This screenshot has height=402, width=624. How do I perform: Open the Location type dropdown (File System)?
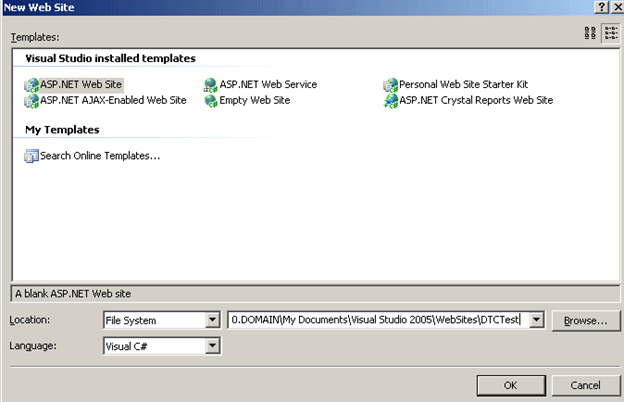[x=212, y=320]
